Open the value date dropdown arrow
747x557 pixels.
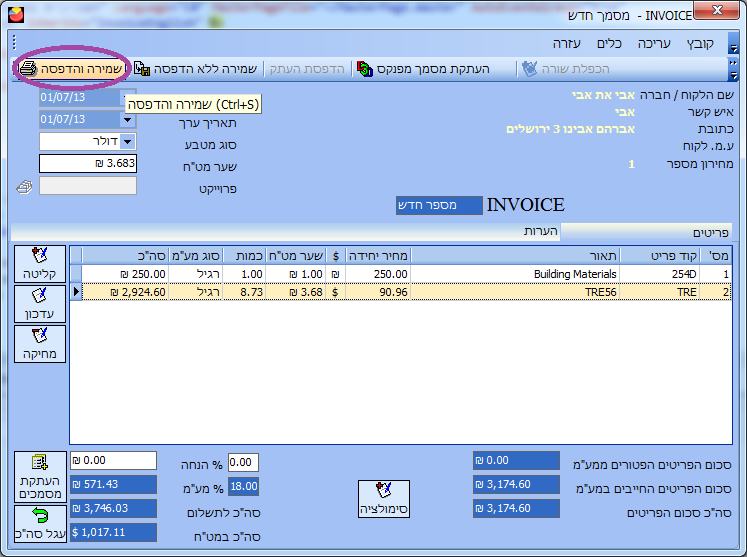click(x=127, y=119)
